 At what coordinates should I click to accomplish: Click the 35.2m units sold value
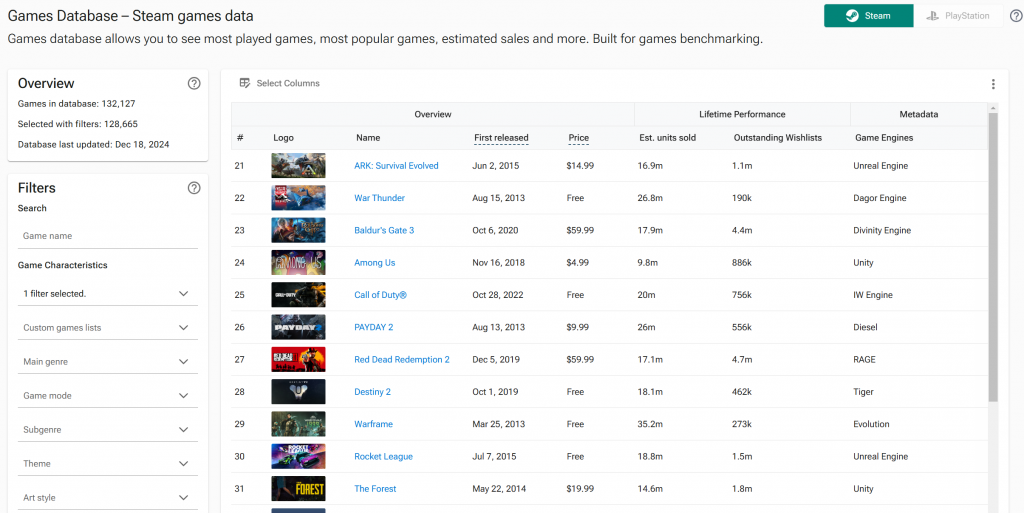tap(650, 424)
